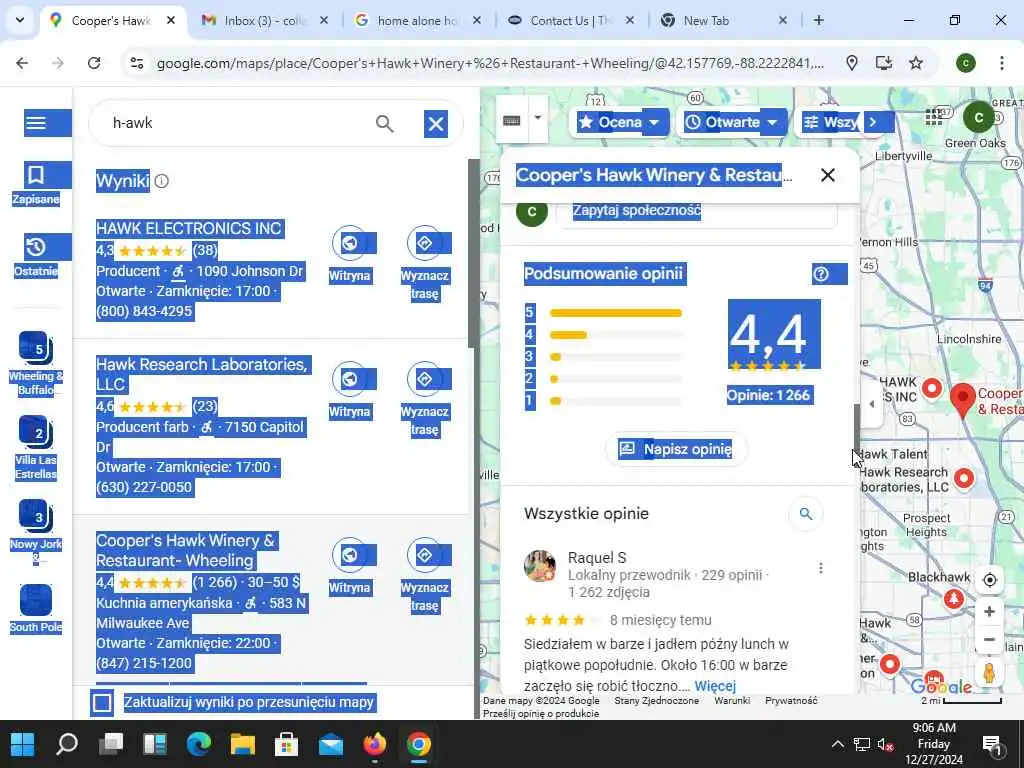Toggle Zaktualizuj wyniki po przesunięciu mapy checkbox
Viewport: 1024px width, 768px height.
102,703
